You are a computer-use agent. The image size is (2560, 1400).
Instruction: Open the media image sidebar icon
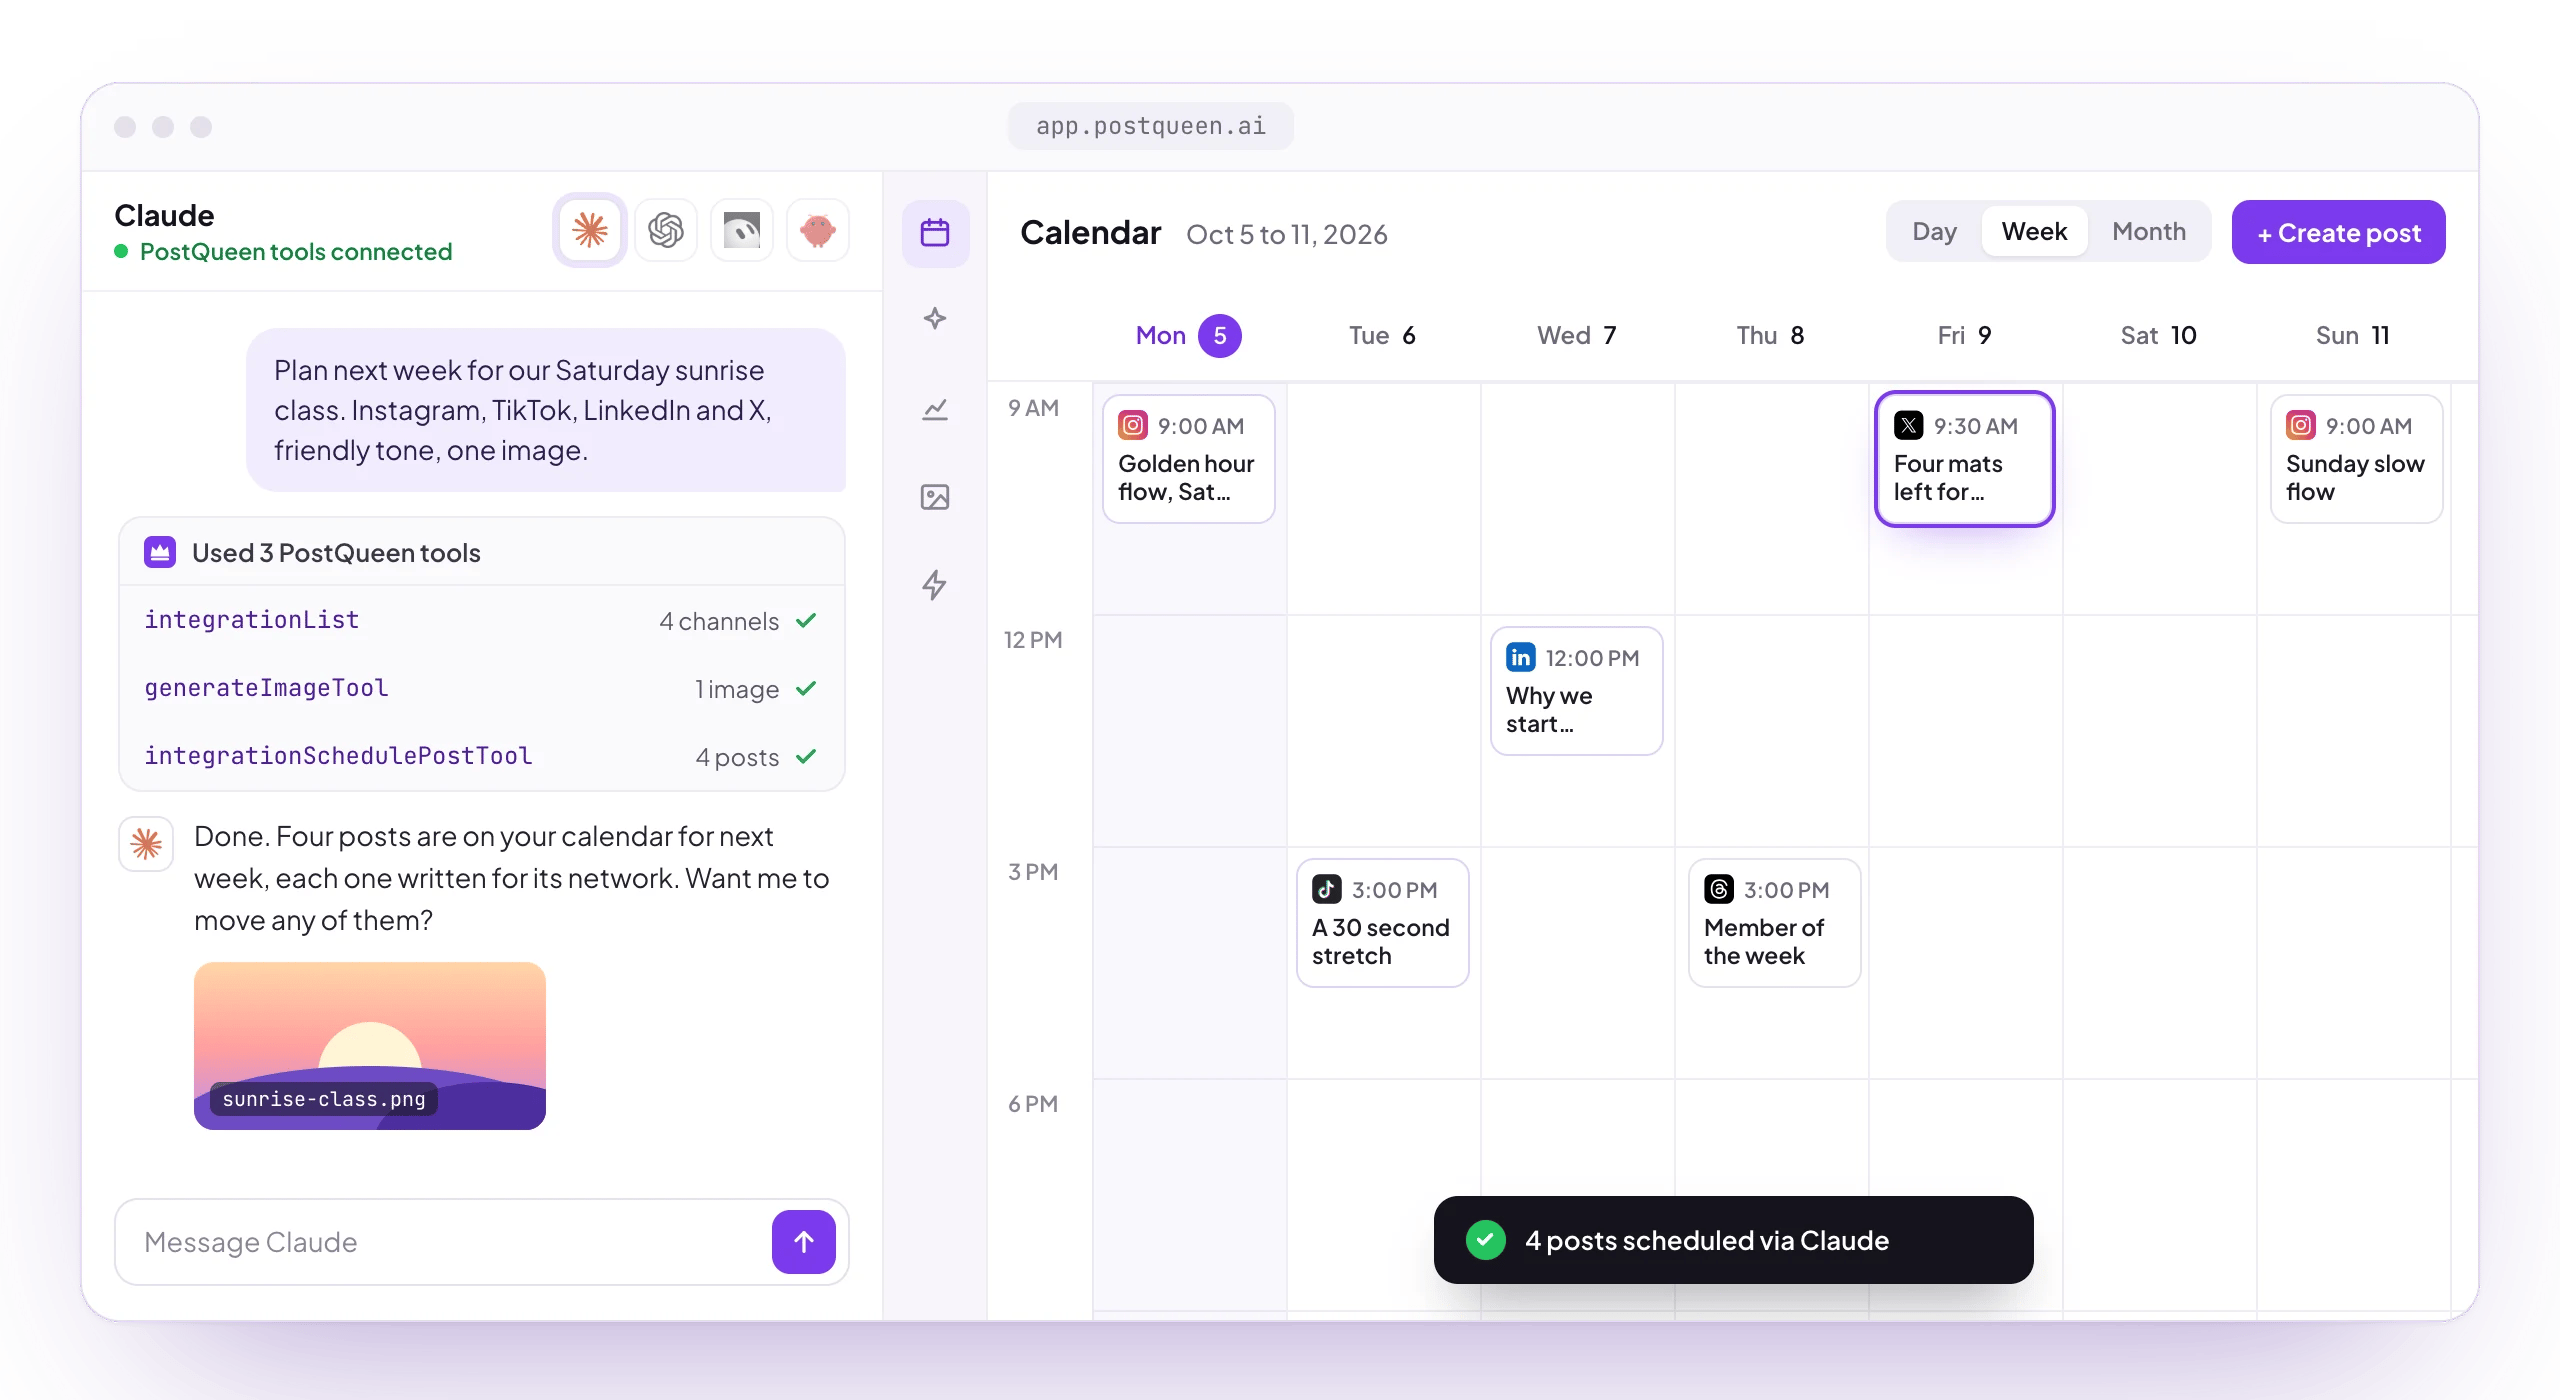pos(935,497)
